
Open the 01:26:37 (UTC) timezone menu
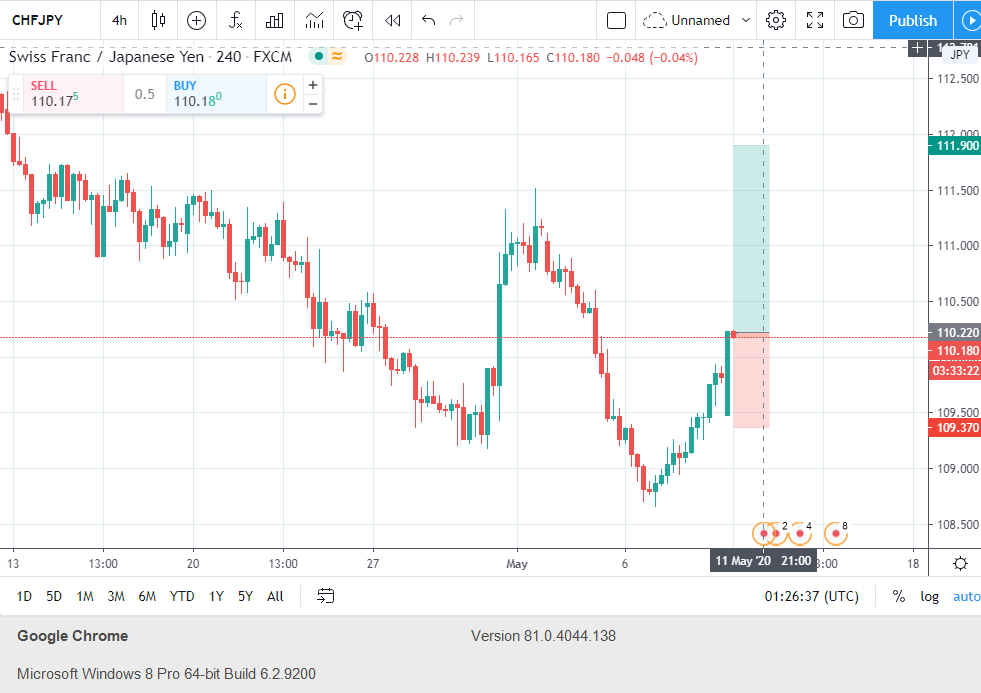[x=811, y=596]
